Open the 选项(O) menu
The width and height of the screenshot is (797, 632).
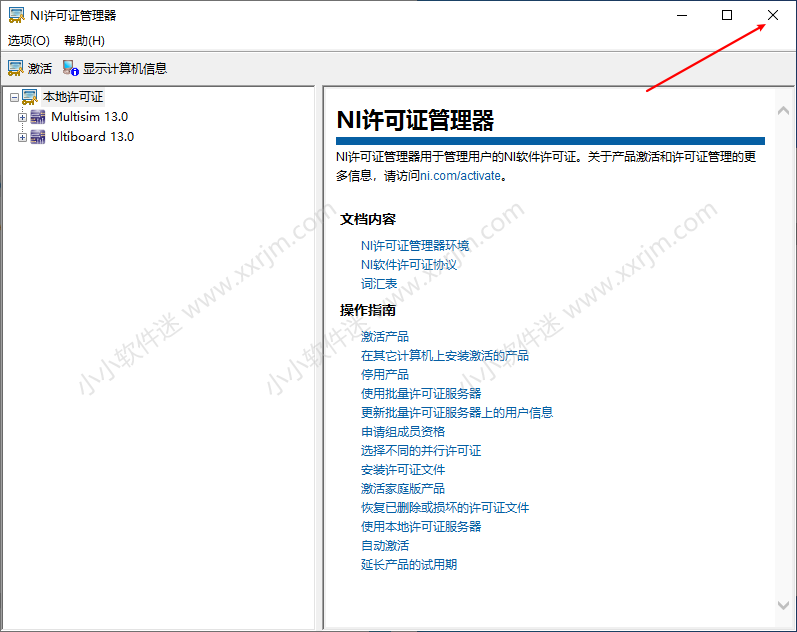pyautogui.click(x=29, y=41)
